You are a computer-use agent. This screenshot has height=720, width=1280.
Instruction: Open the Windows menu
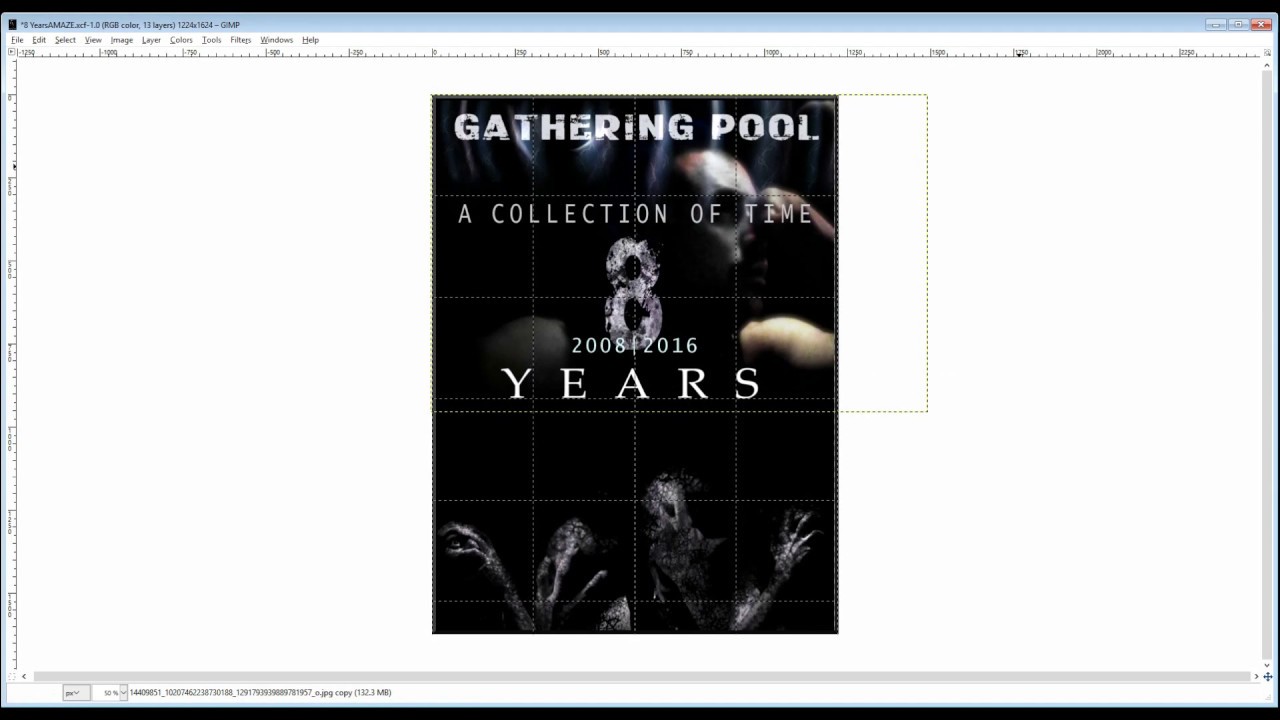276,40
